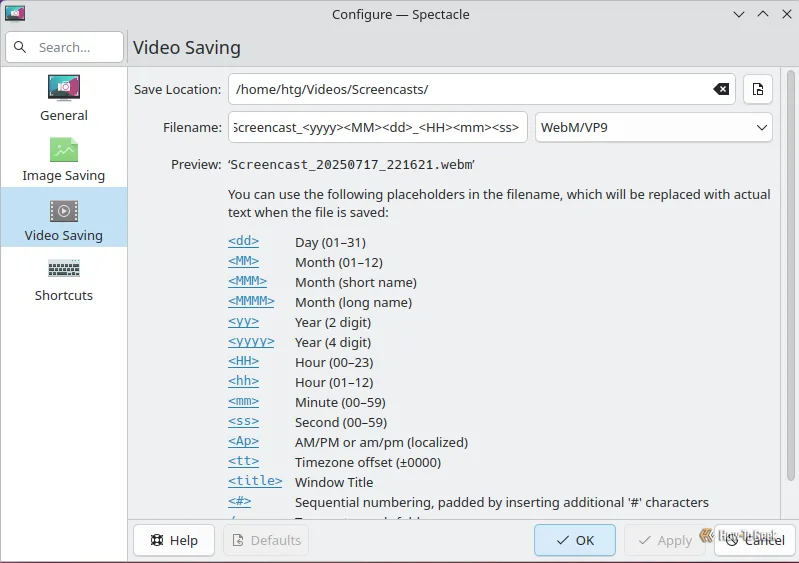Select the Video Saving sidebar icon

(64, 211)
